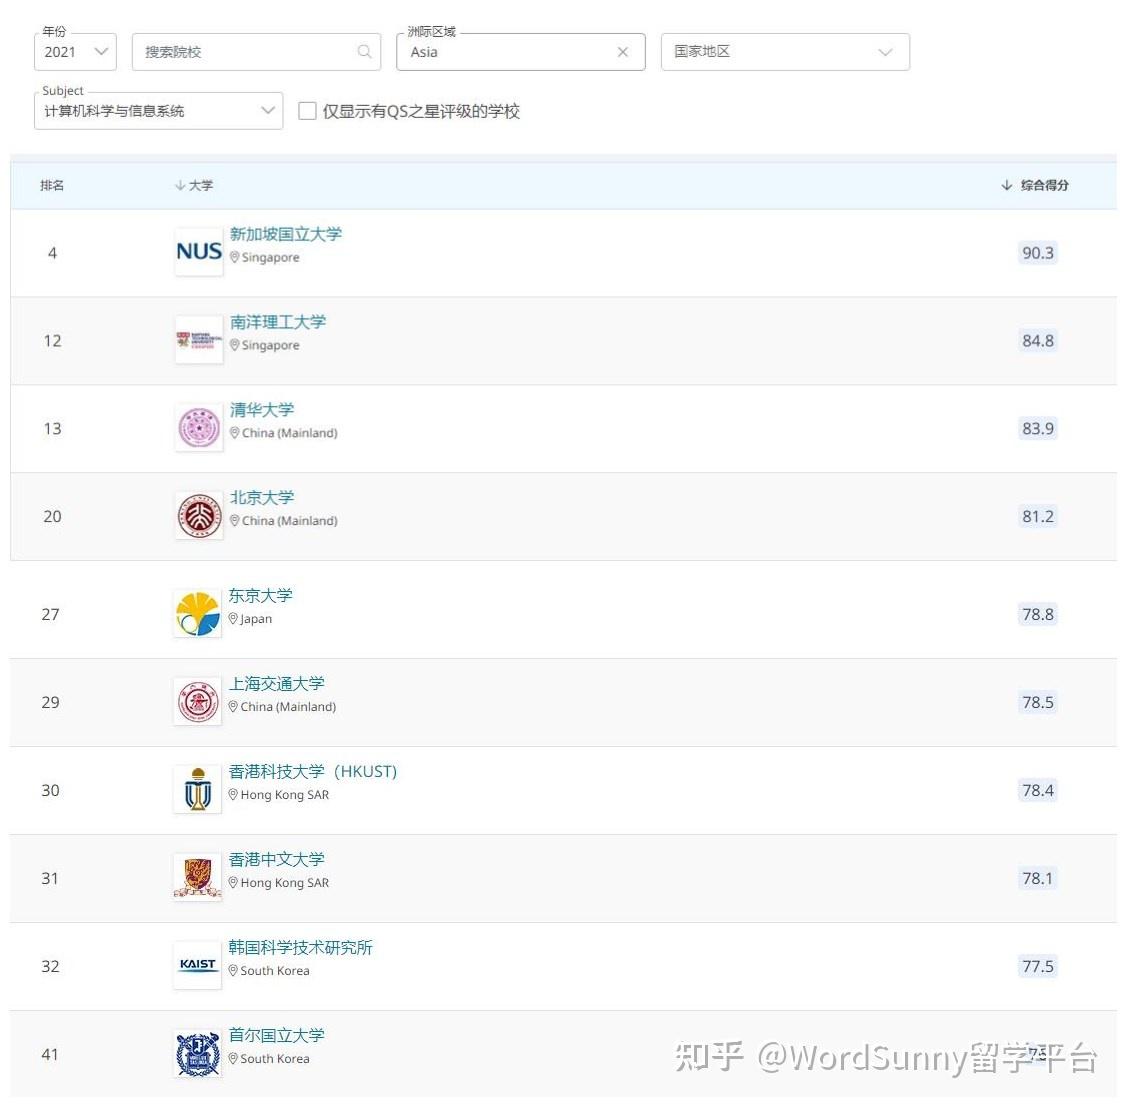The width and height of the screenshot is (1127, 1107).
Task: Open the 香港中文大学 link
Action: tap(276, 859)
